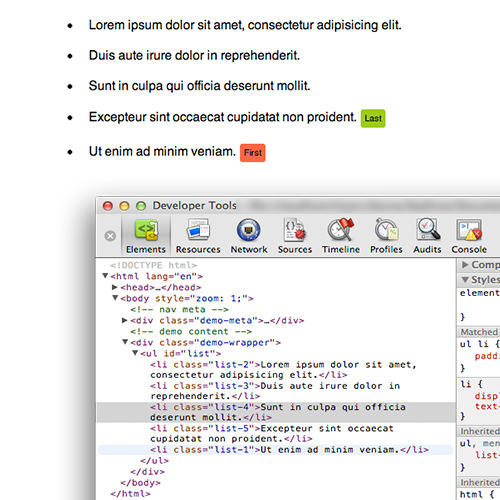Click the yellow minimize window button
Screen dimensions: 500x500
pyautogui.click(x=124, y=206)
